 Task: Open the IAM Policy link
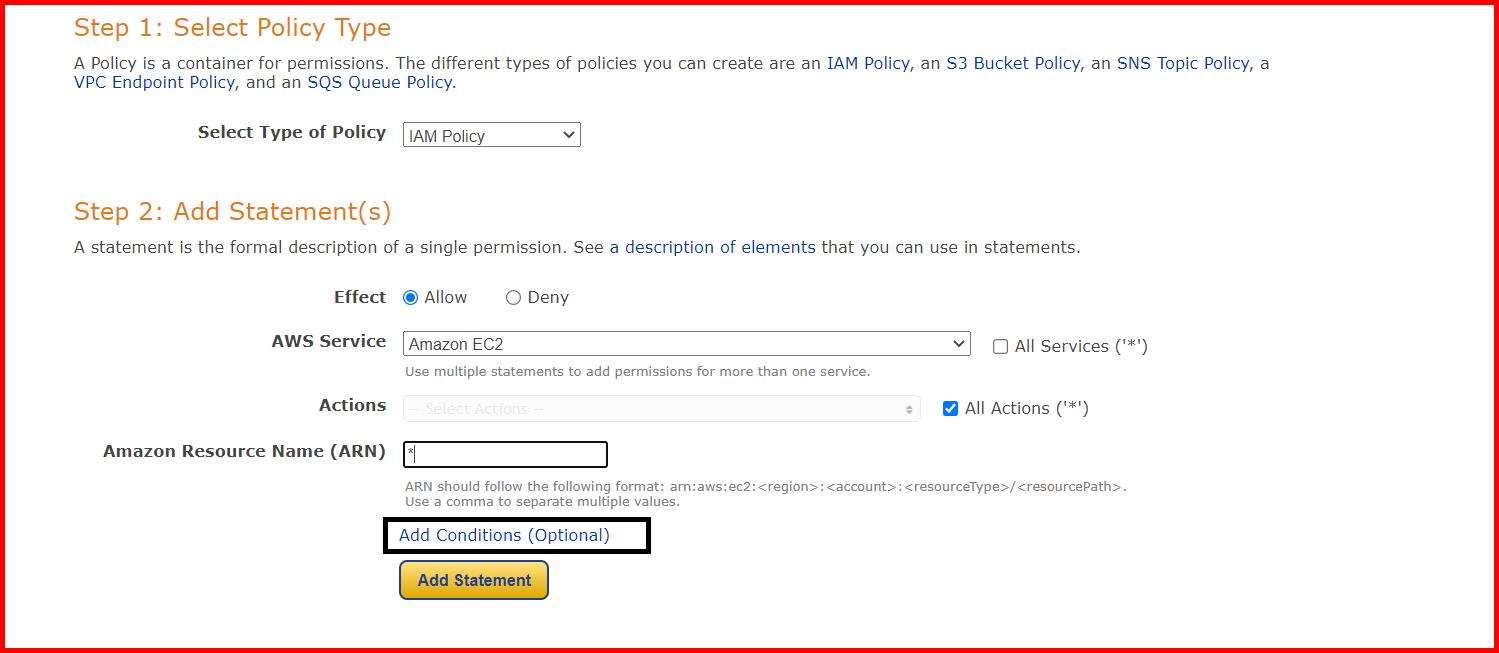pyautogui.click(x=866, y=63)
